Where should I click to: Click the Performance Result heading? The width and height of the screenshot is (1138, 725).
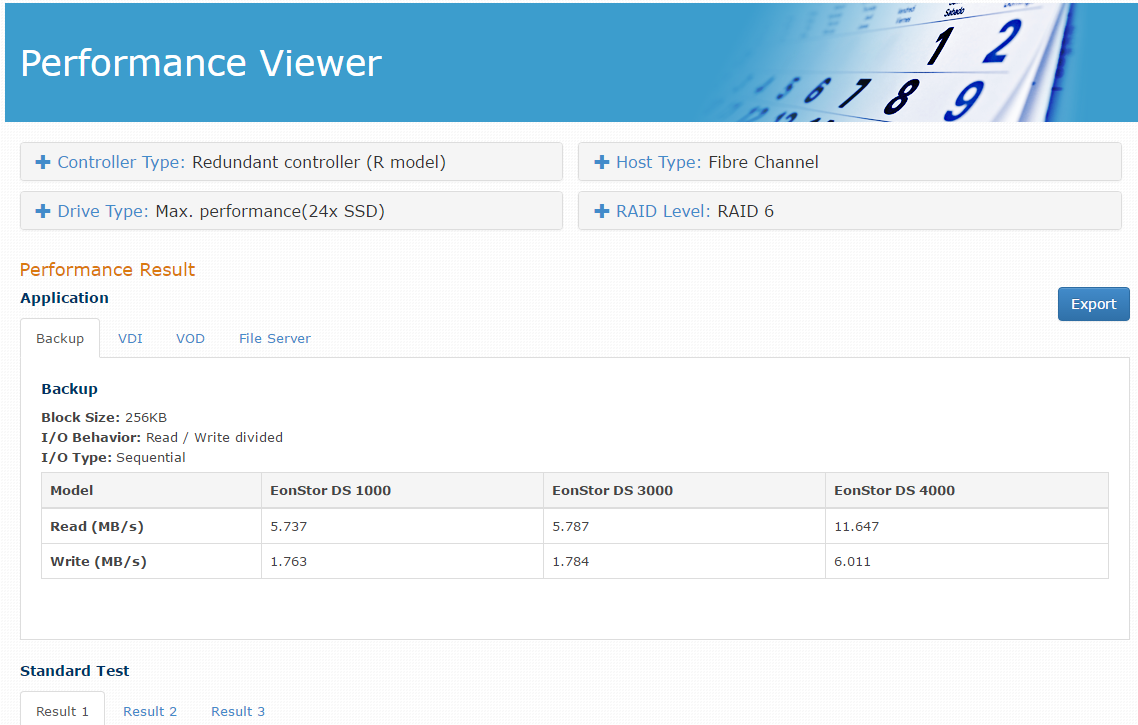(107, 269)
